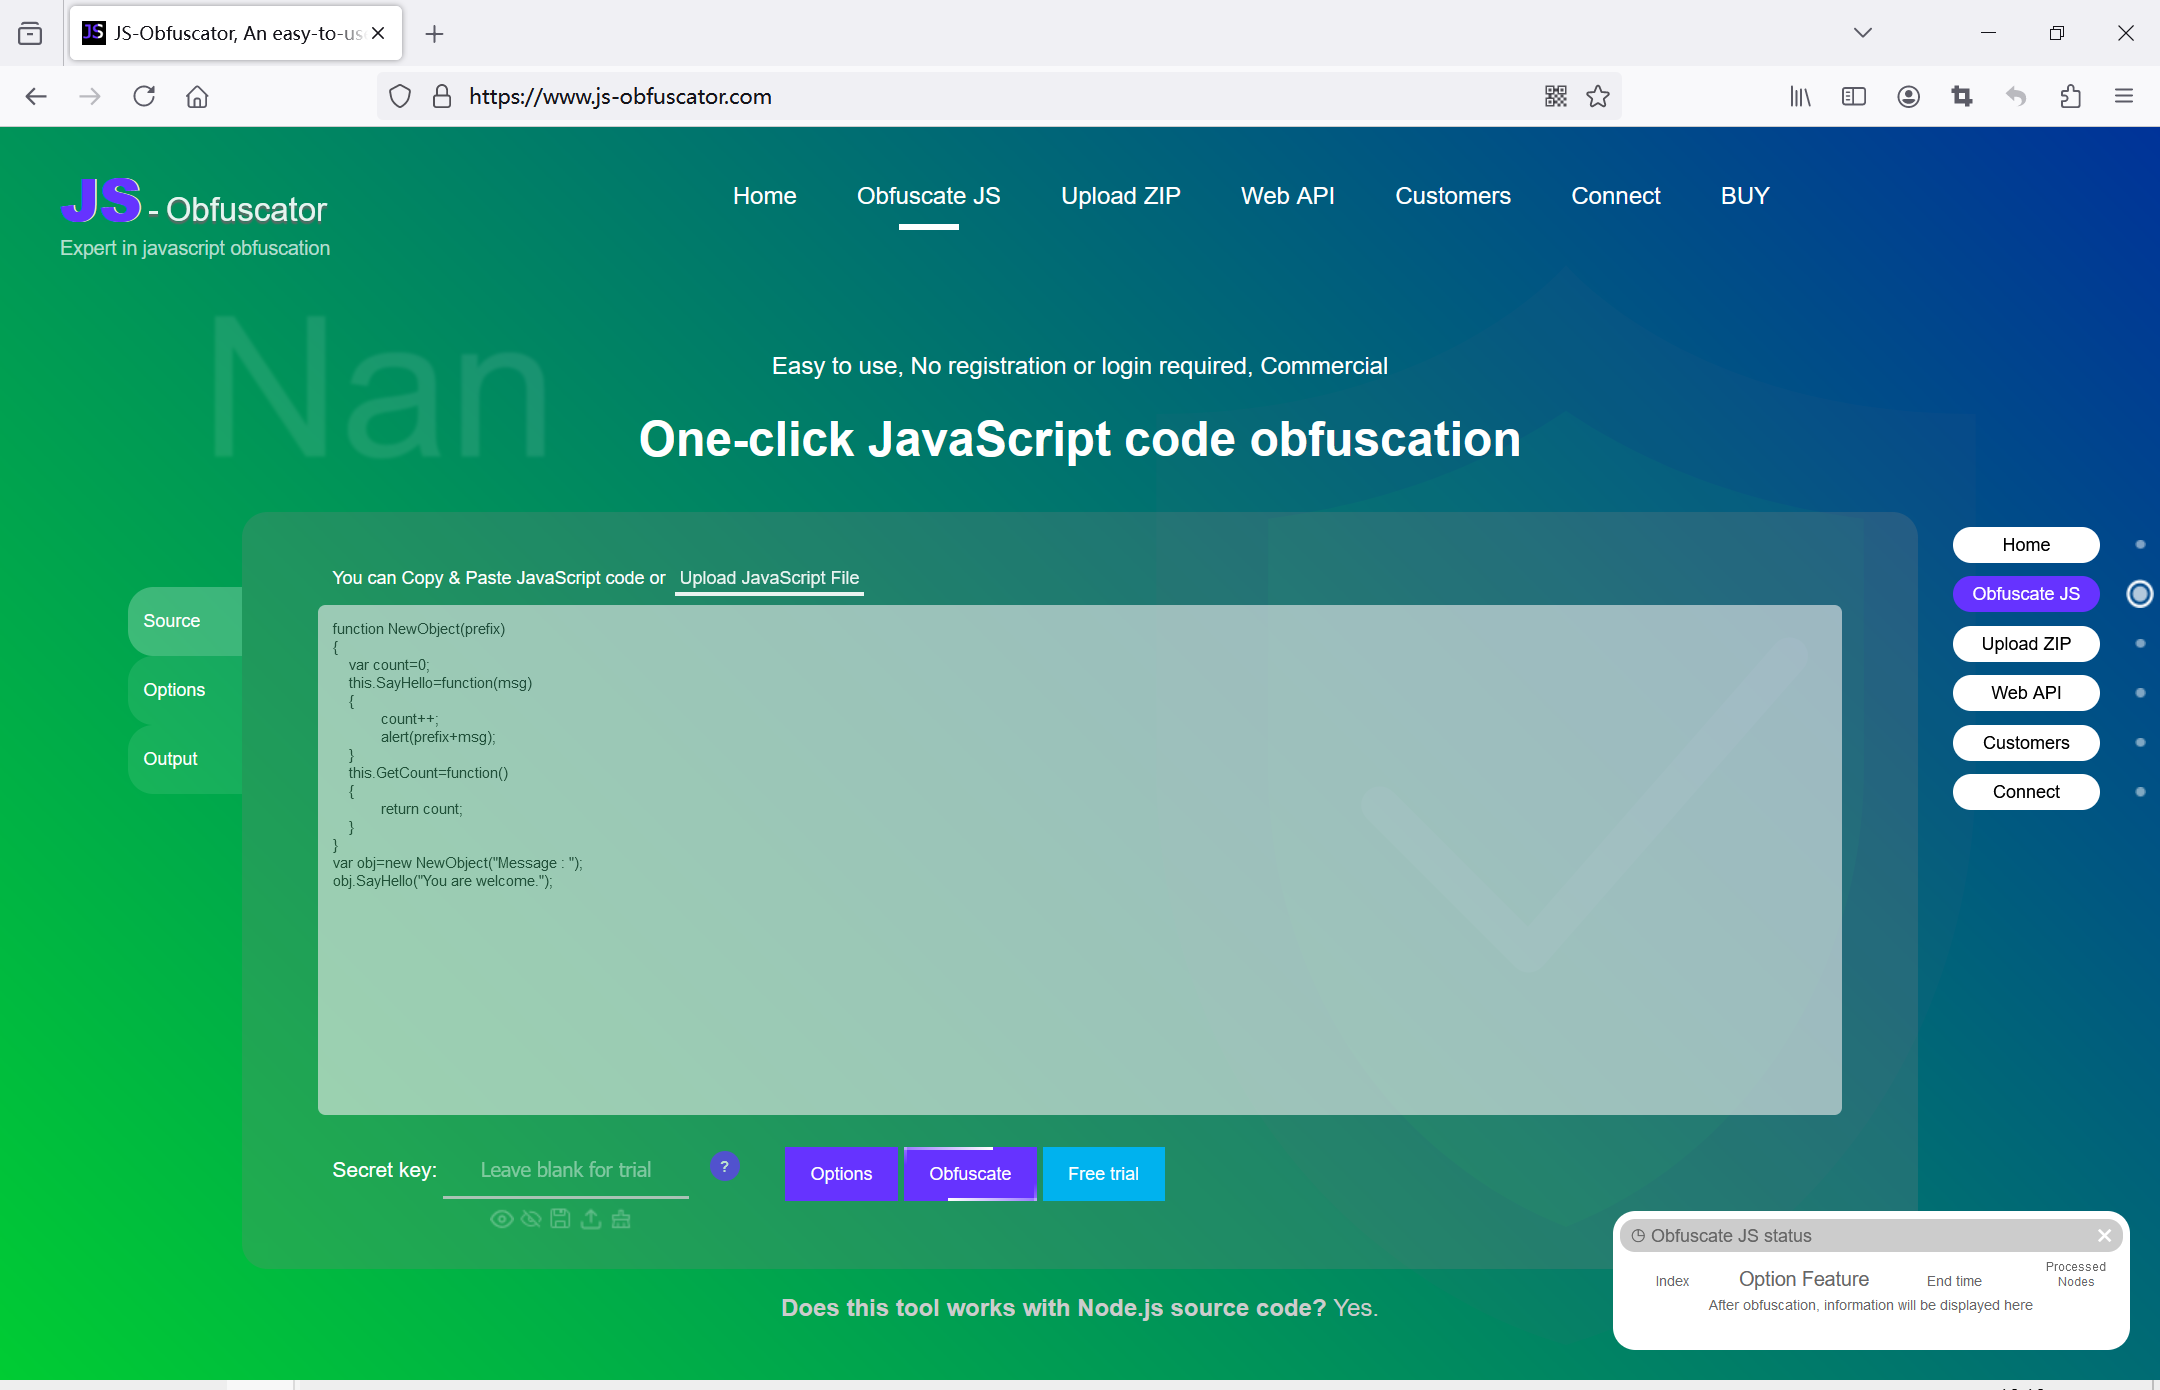The height and width of the screenshot is (1390, 2160).
Task: Select Obfuscate JS in the top navigation
Action: pyautogui.click(x=928, y=196)
